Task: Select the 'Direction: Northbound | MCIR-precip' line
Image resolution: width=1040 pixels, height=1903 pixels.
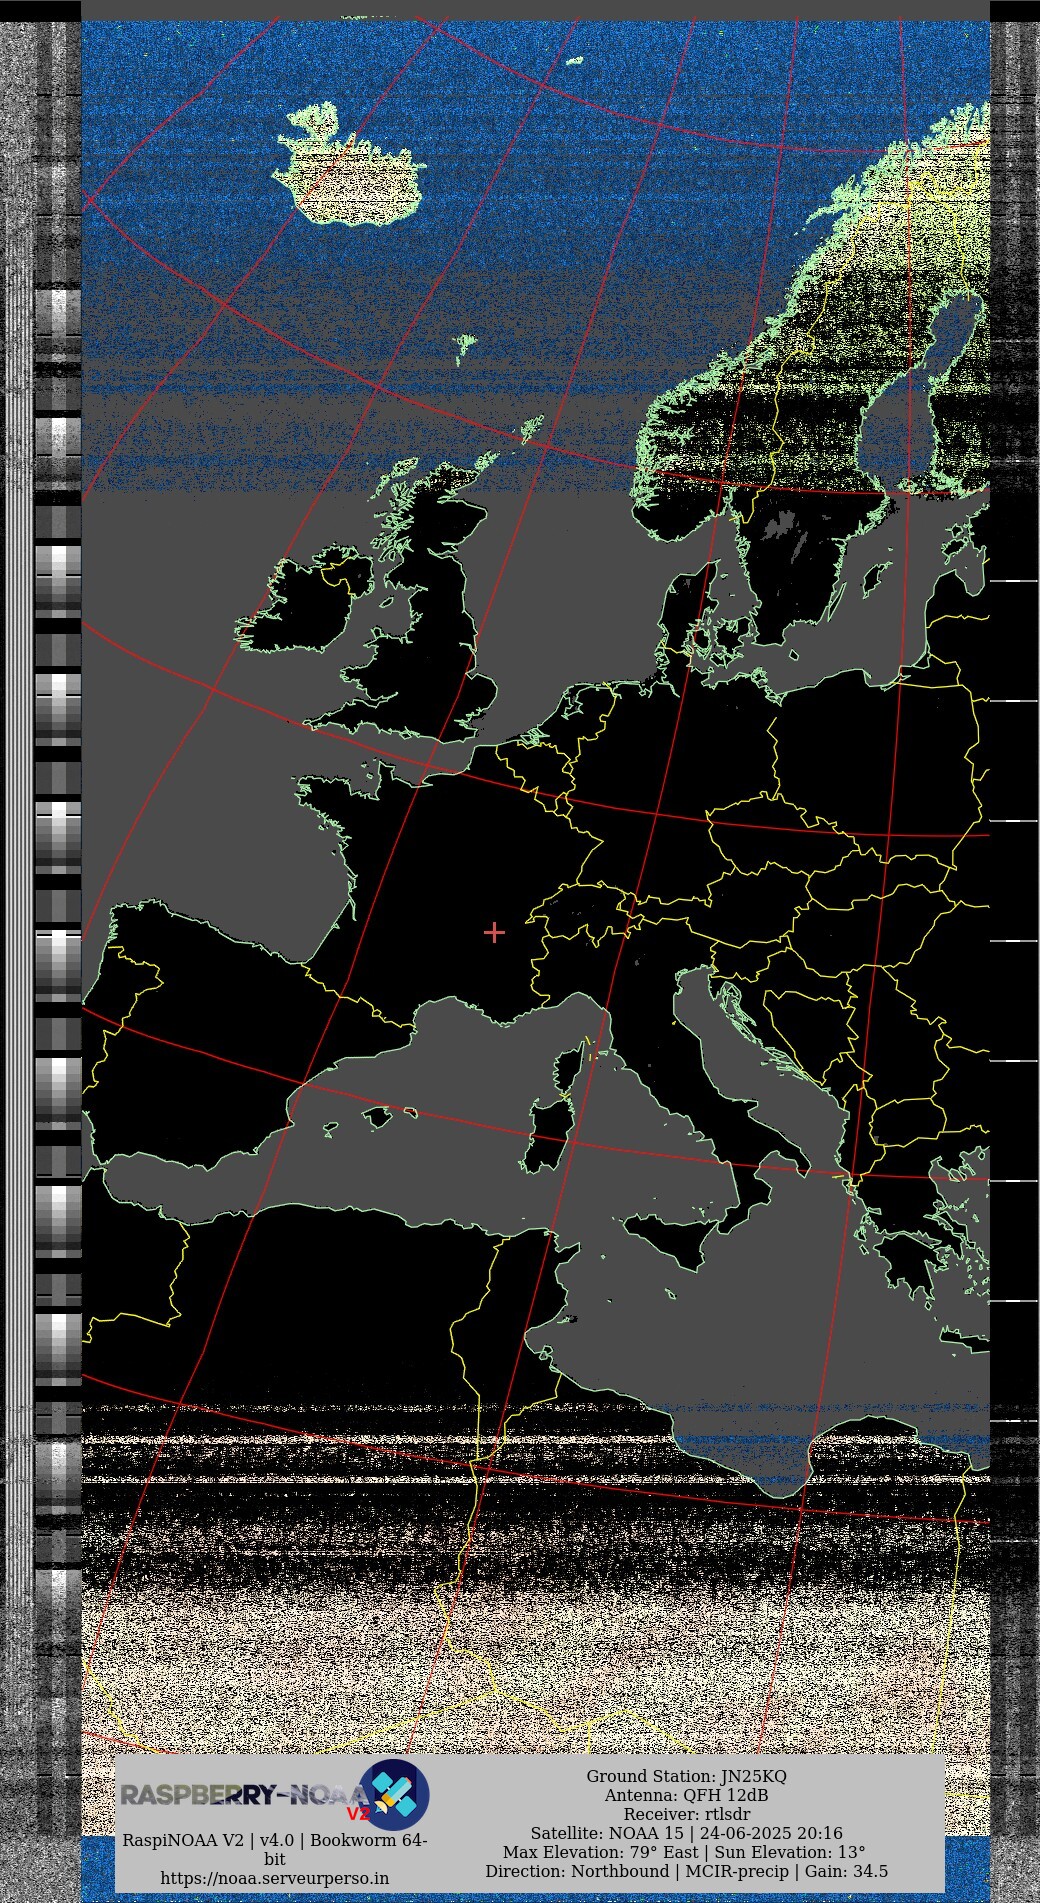Action: point(686,1871)
